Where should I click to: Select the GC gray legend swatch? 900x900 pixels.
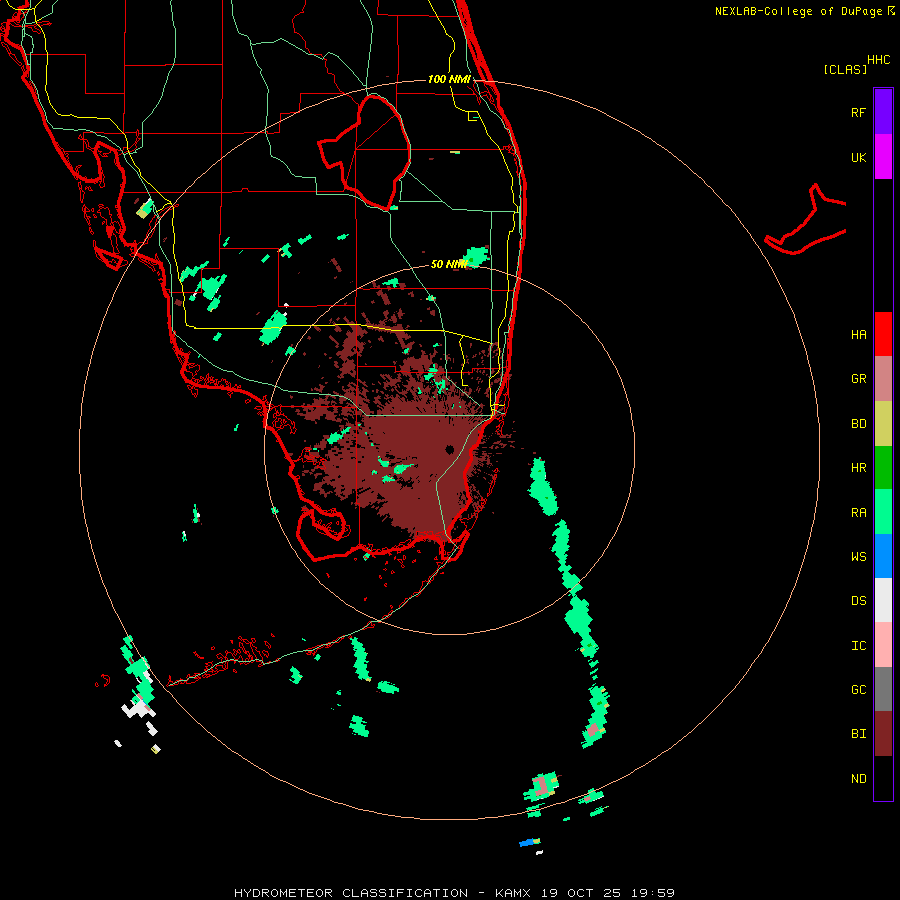[x=883, y=689]
